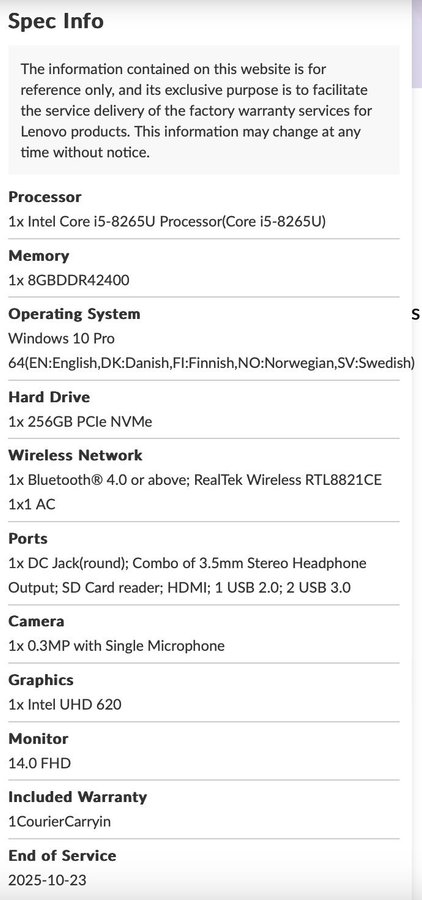422x900 pixels.
Task: Select the Hard Drive label
Action: [x=49, y=397]
